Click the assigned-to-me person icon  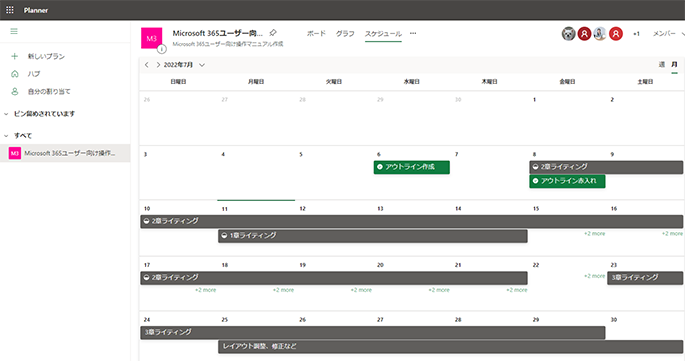(14, 91)
